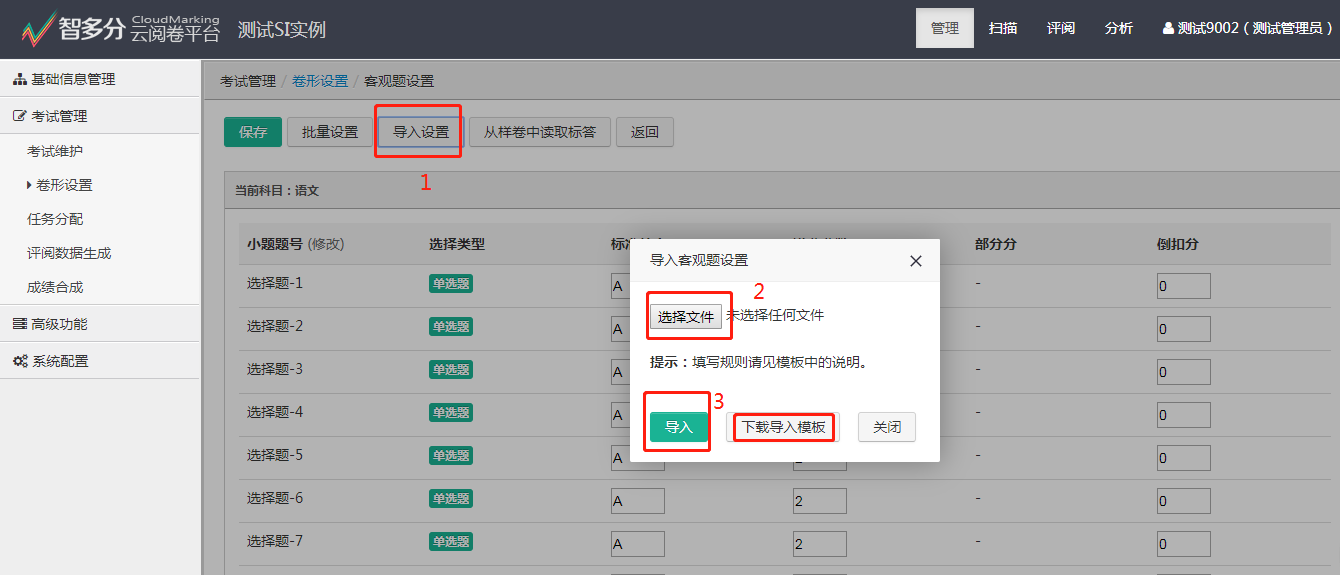Viewport: 1340px width, 575px height.
Task: Click the 卷形设置 breadcrumb link
Action: (320, 81)
